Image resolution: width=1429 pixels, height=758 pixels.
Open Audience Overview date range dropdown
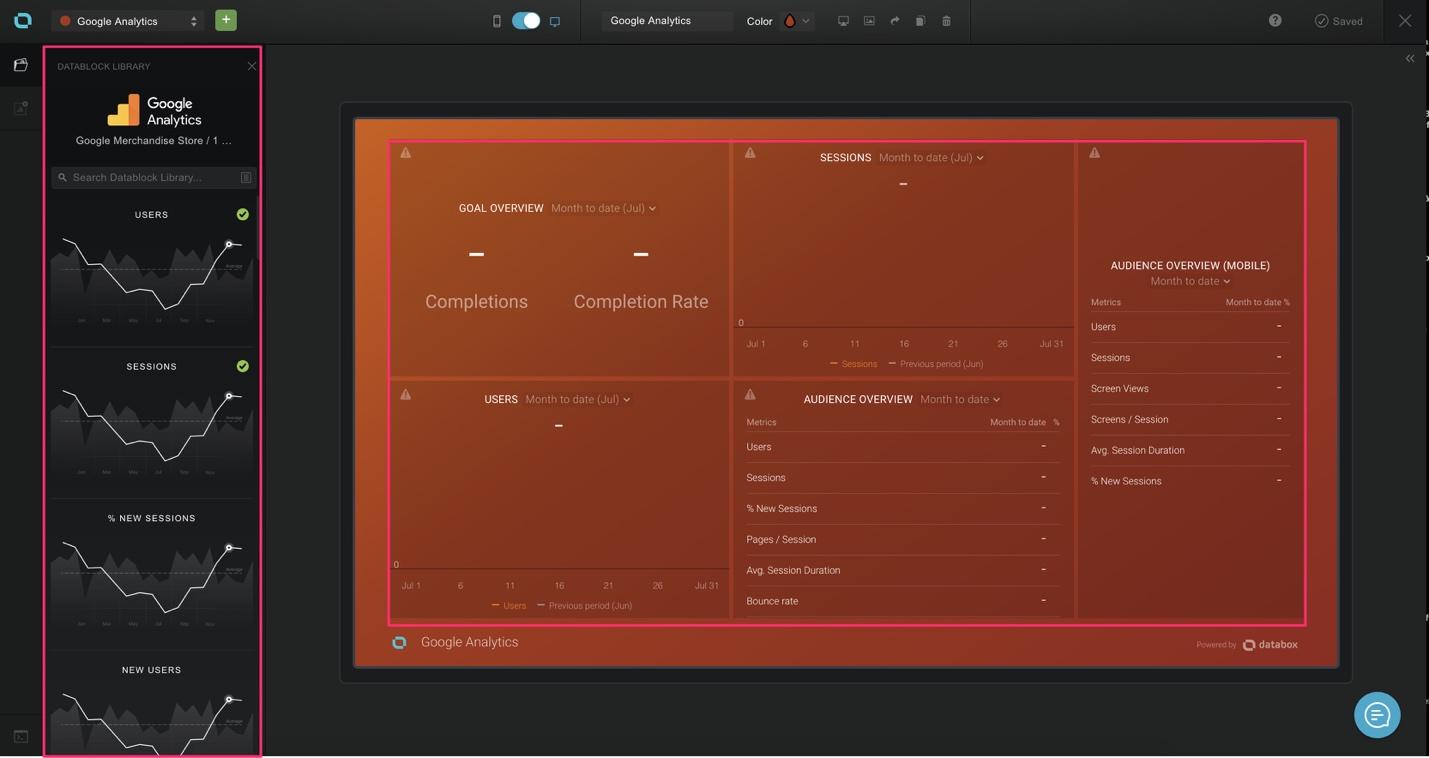tap(960, 399)
